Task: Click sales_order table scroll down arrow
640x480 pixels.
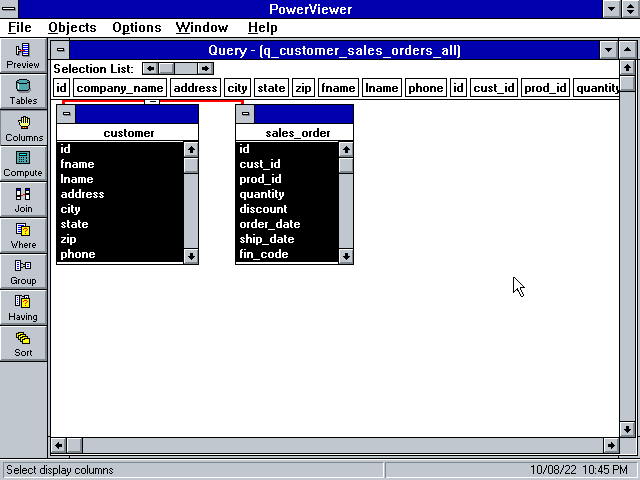Action: (346, 256)
